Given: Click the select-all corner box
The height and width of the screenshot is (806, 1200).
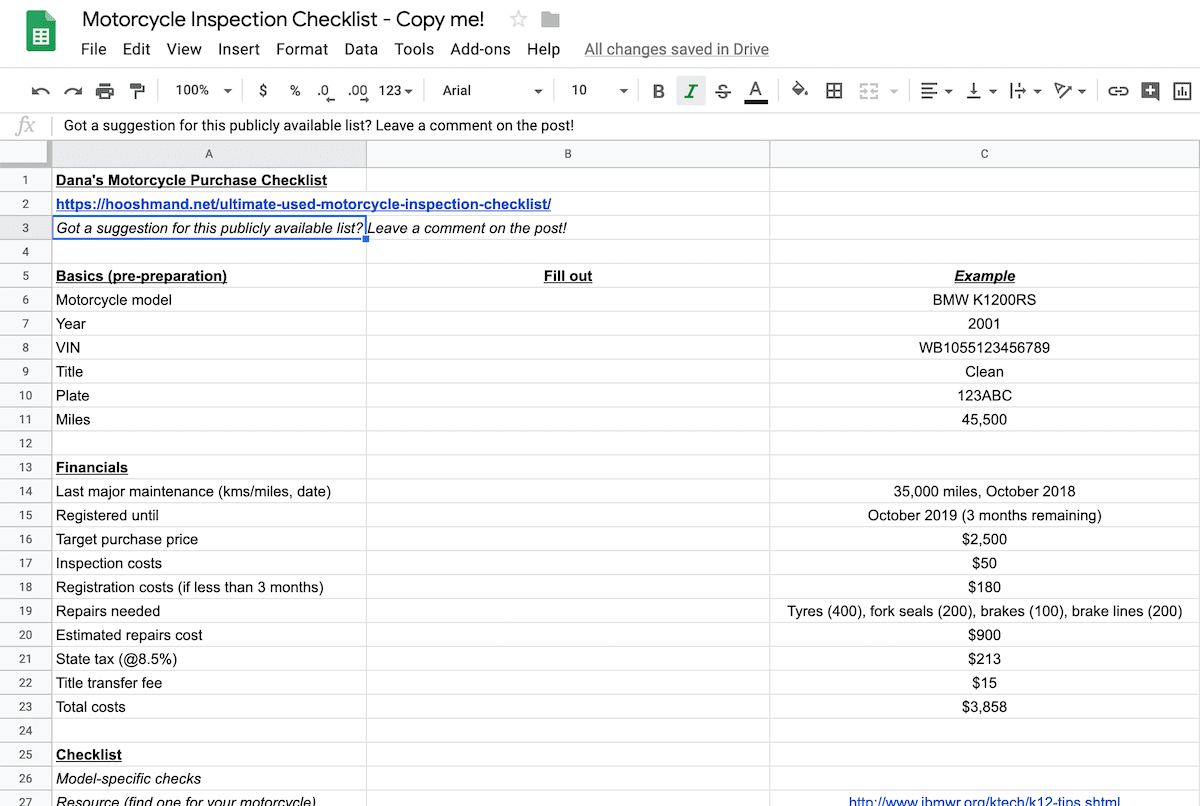Looking at the screenshot, I should (25, 154).
